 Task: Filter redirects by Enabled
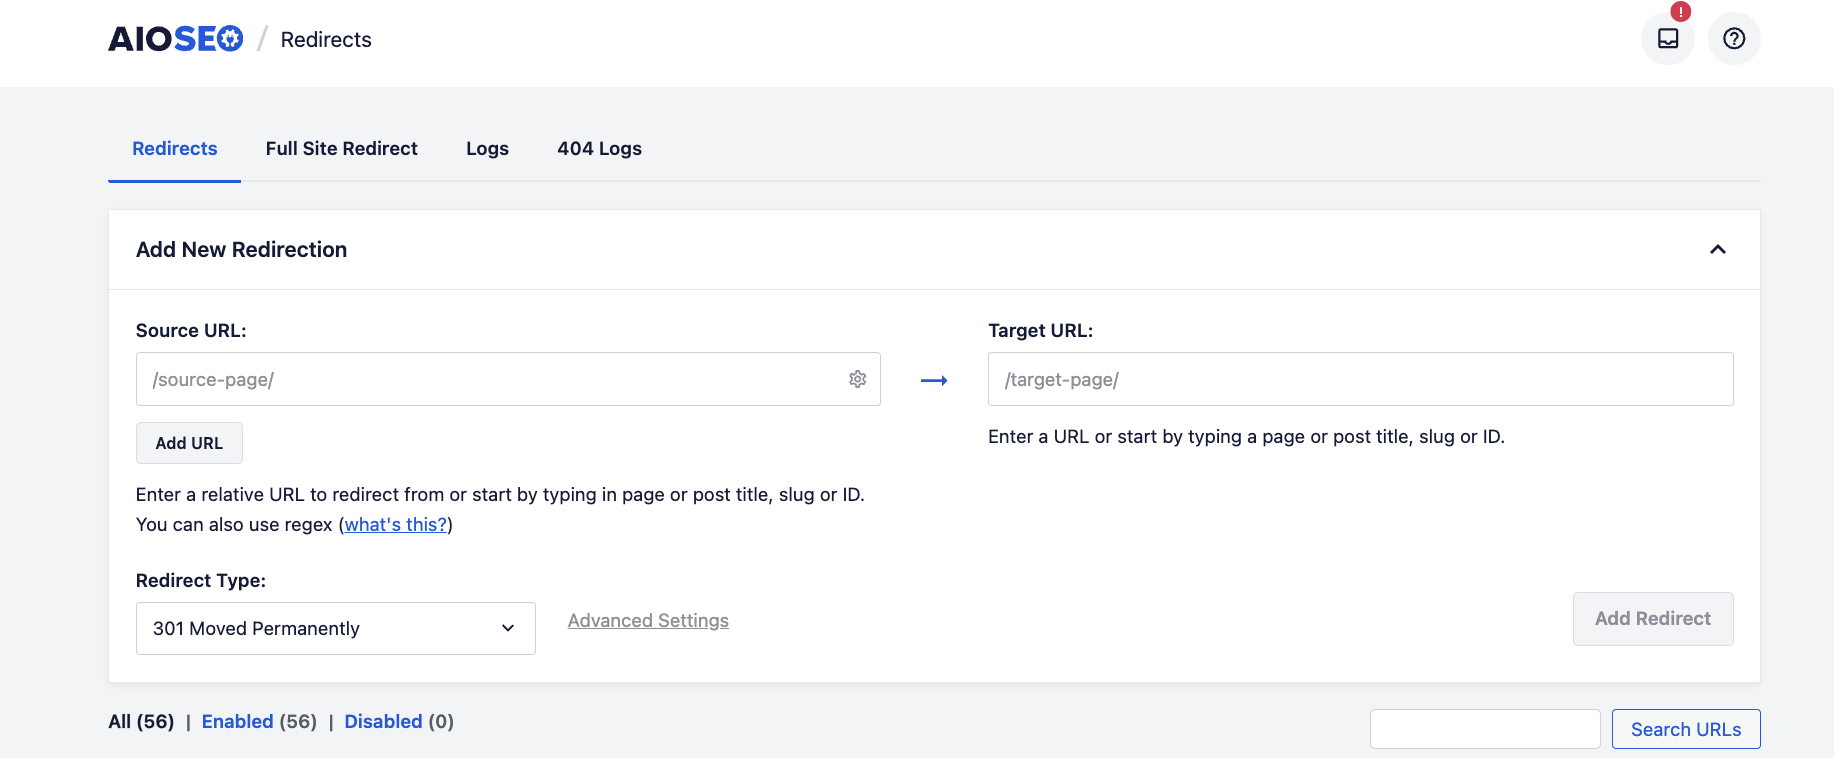237,722
